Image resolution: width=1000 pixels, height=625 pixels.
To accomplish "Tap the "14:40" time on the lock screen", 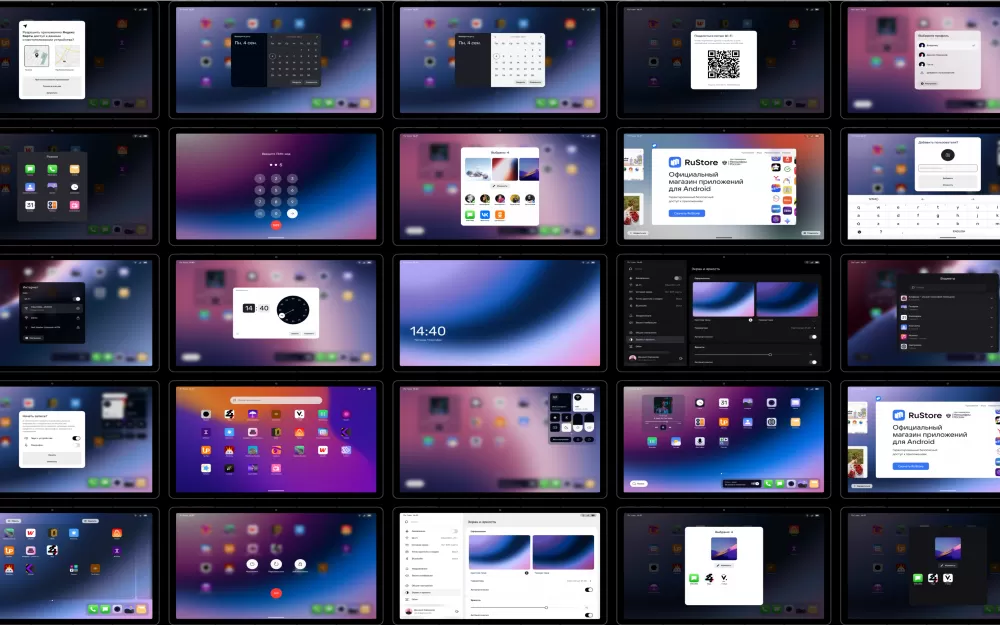I will [x=427, y=331].
